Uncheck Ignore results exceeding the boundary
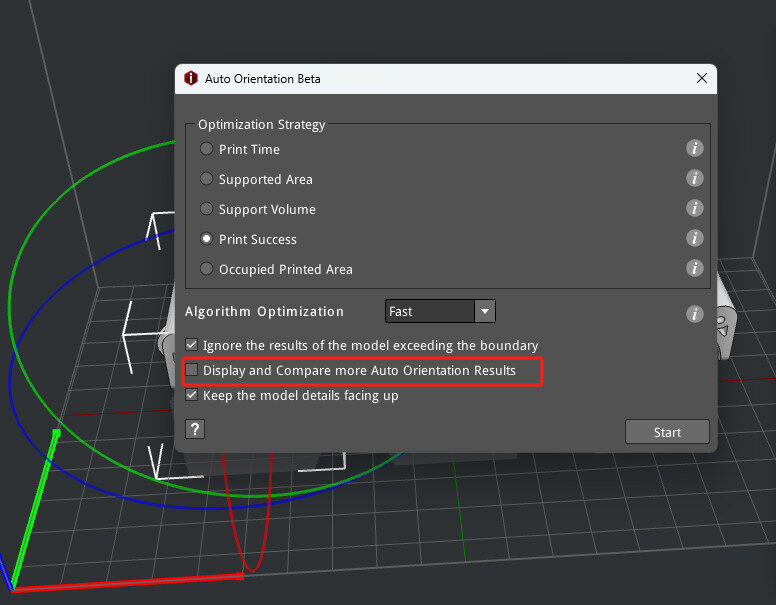Viewport: 776px width, 605px height. [x=192, y=345]
